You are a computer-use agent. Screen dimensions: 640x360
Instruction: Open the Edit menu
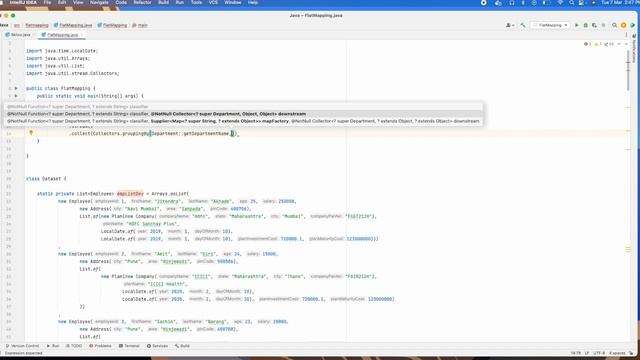tap(62, 2)
